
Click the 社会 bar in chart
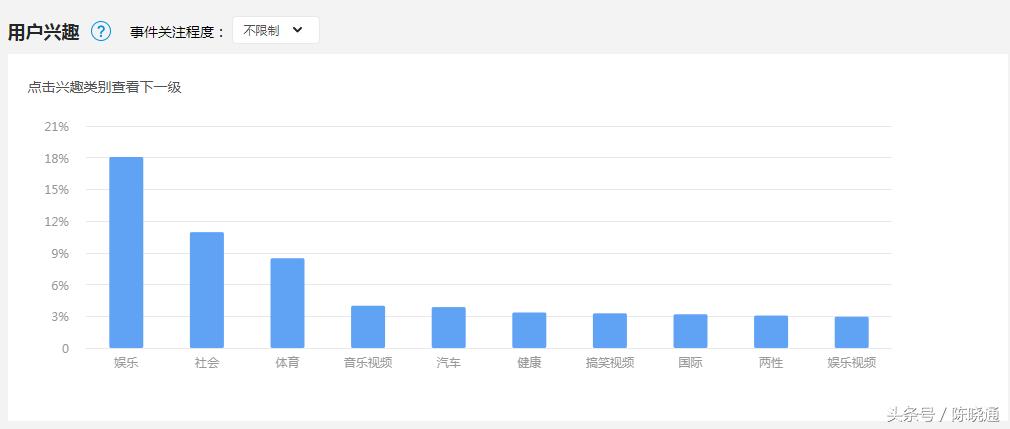[207, 290]
